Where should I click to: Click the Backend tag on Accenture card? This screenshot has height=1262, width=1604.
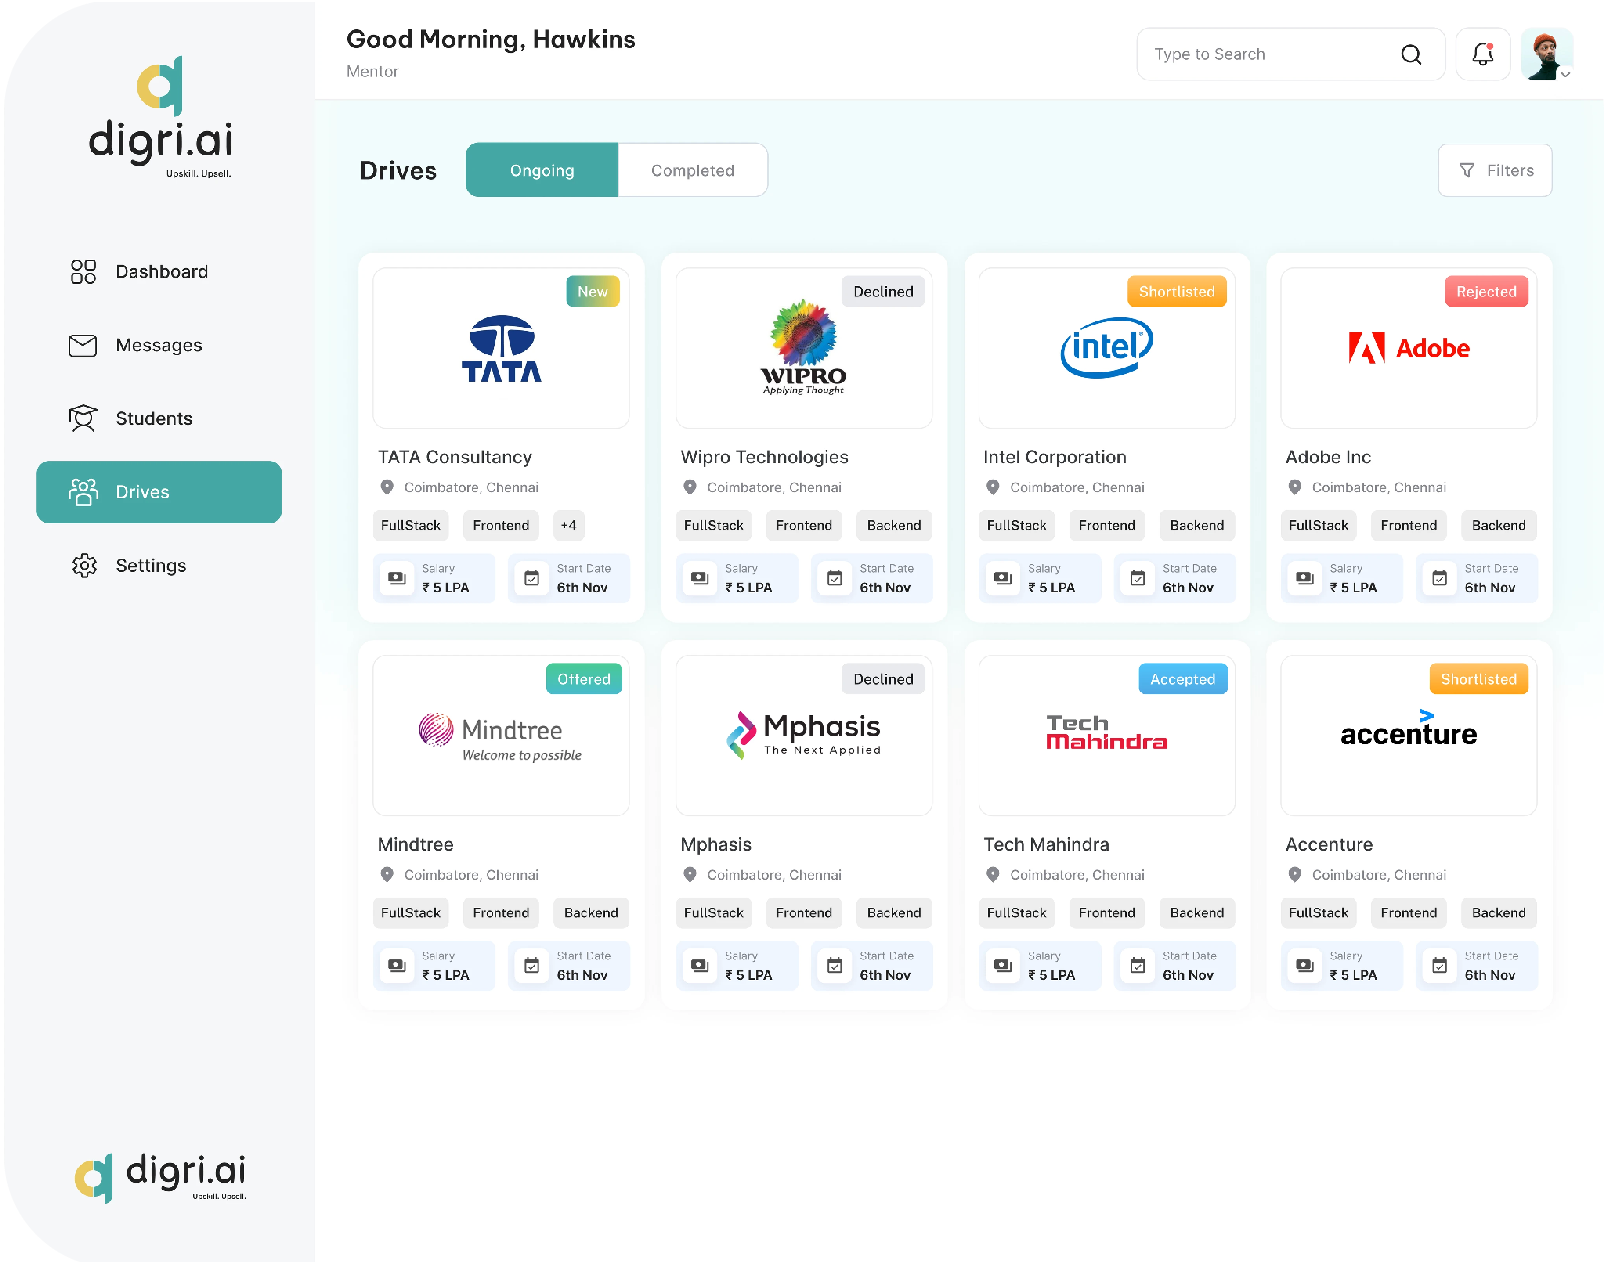(x=1498, y=913)
